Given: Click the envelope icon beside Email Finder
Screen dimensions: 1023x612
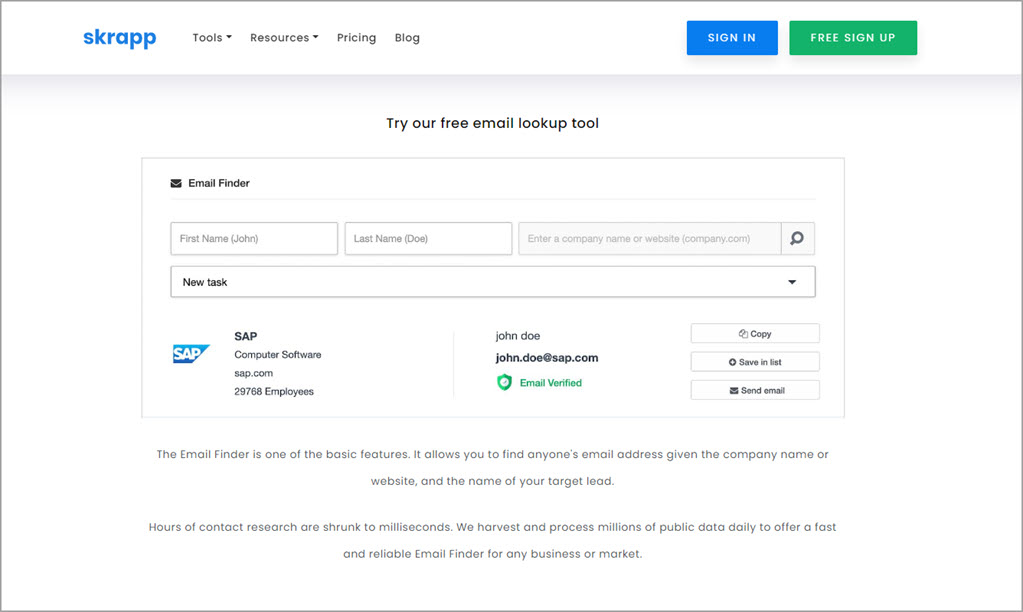Looking at the screenshot, I should [177, 184].
